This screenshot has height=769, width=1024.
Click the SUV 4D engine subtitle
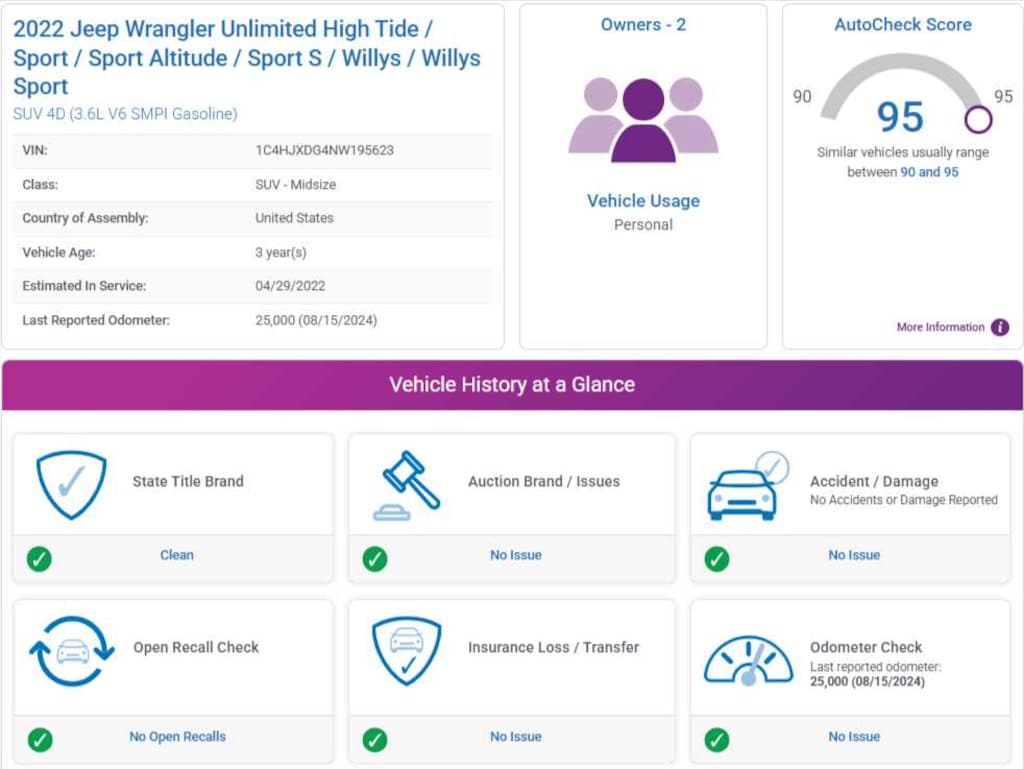click(x=125, y=114)
